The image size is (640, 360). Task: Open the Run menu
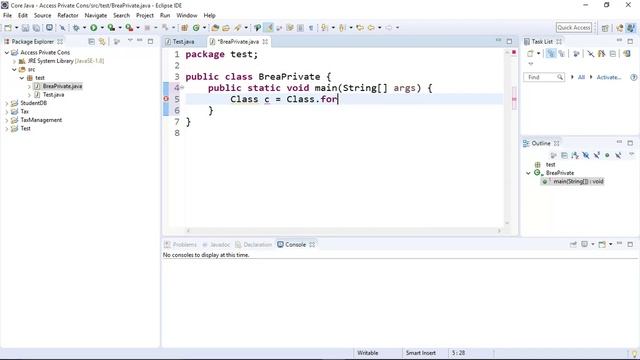pyautogui.click(x=165, y=16)
